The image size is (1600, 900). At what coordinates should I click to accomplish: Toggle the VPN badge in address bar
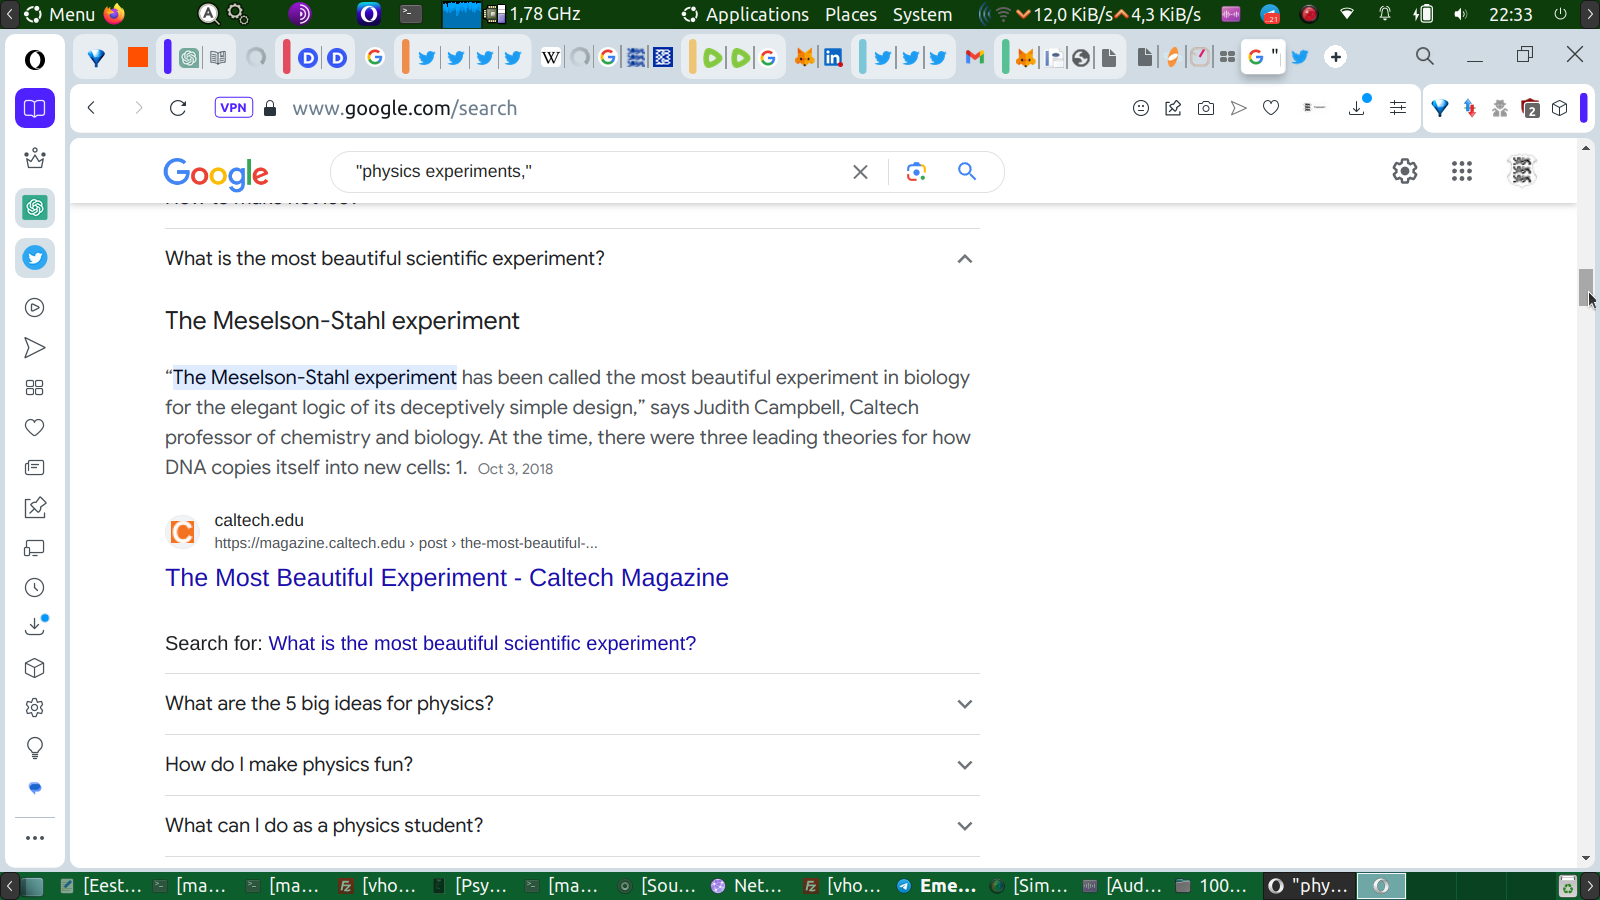(233, 108)
